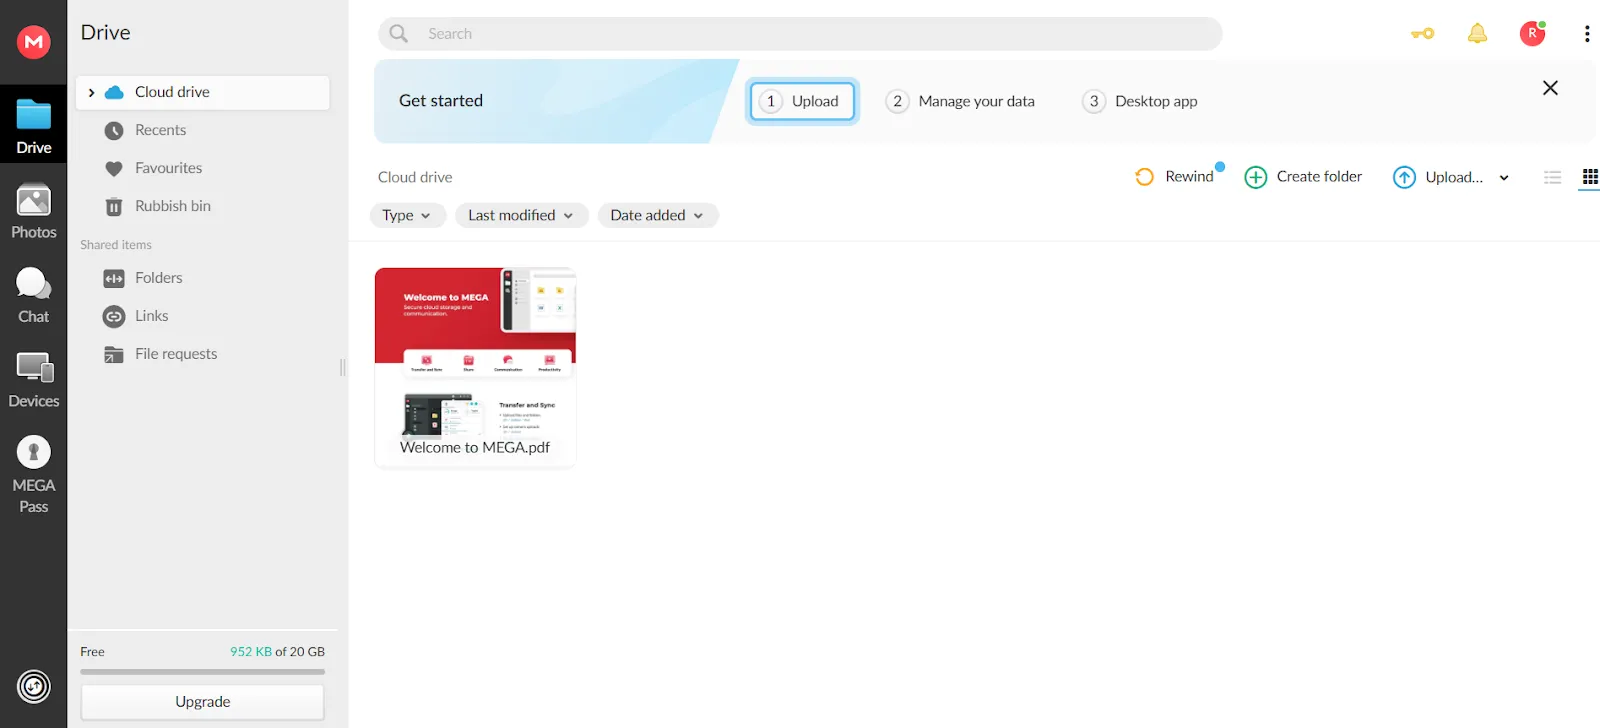
Task: Click the transfers circular icon at sidebar bottom
Action: click(x=34, y=686)
